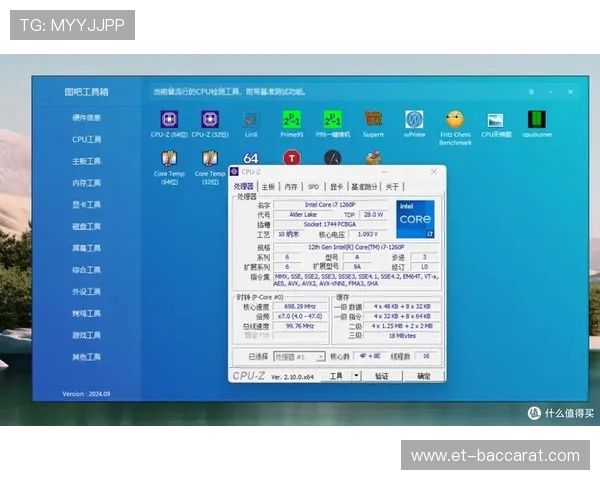This screenshot has height=480, width=600.
Task: Switch to the 显卡 tab in CPU-Z
Action: pos(336,187)
